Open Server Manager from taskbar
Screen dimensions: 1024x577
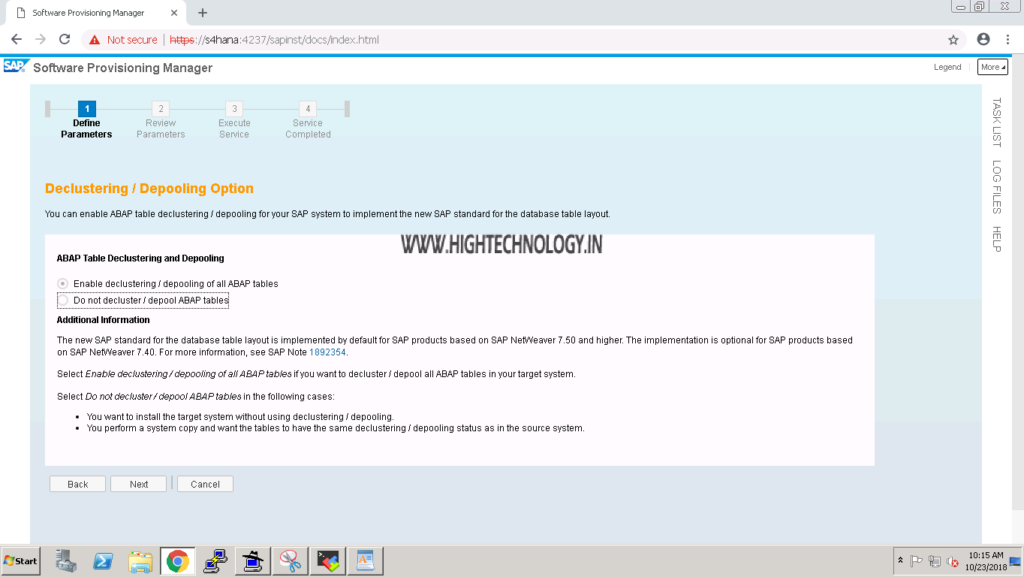point(65,561)
